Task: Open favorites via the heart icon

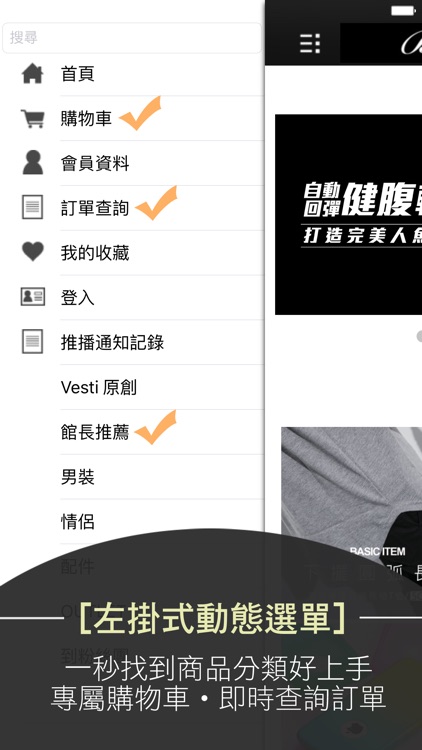Action: 33,252
